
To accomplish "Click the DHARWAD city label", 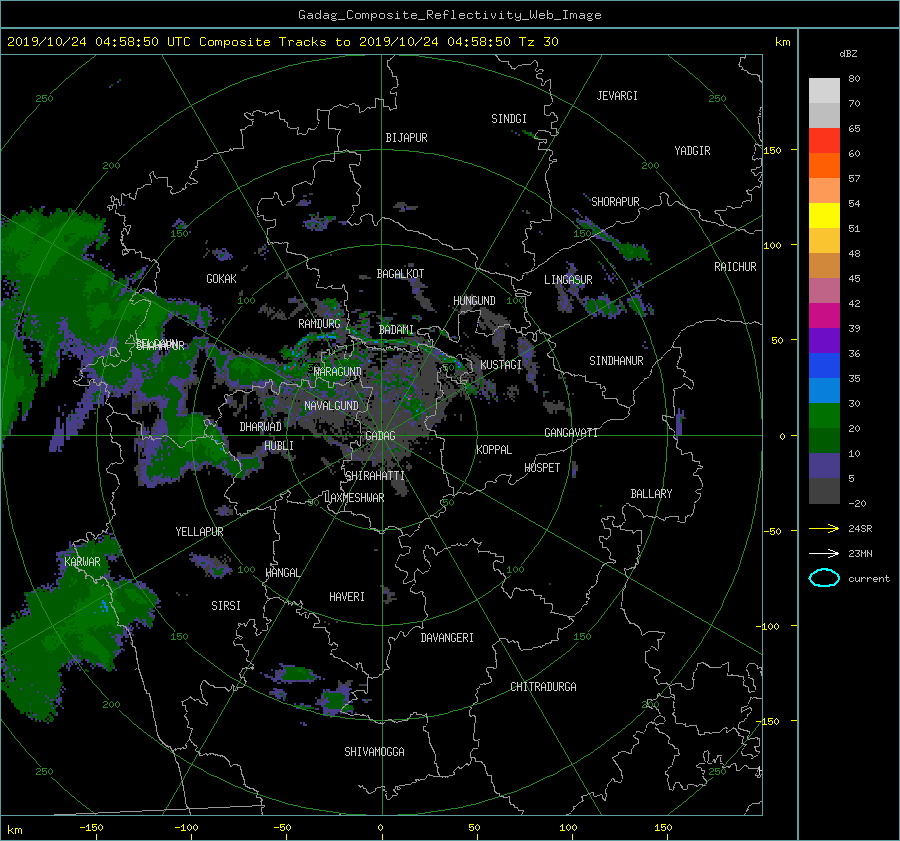I will [260, 427].
